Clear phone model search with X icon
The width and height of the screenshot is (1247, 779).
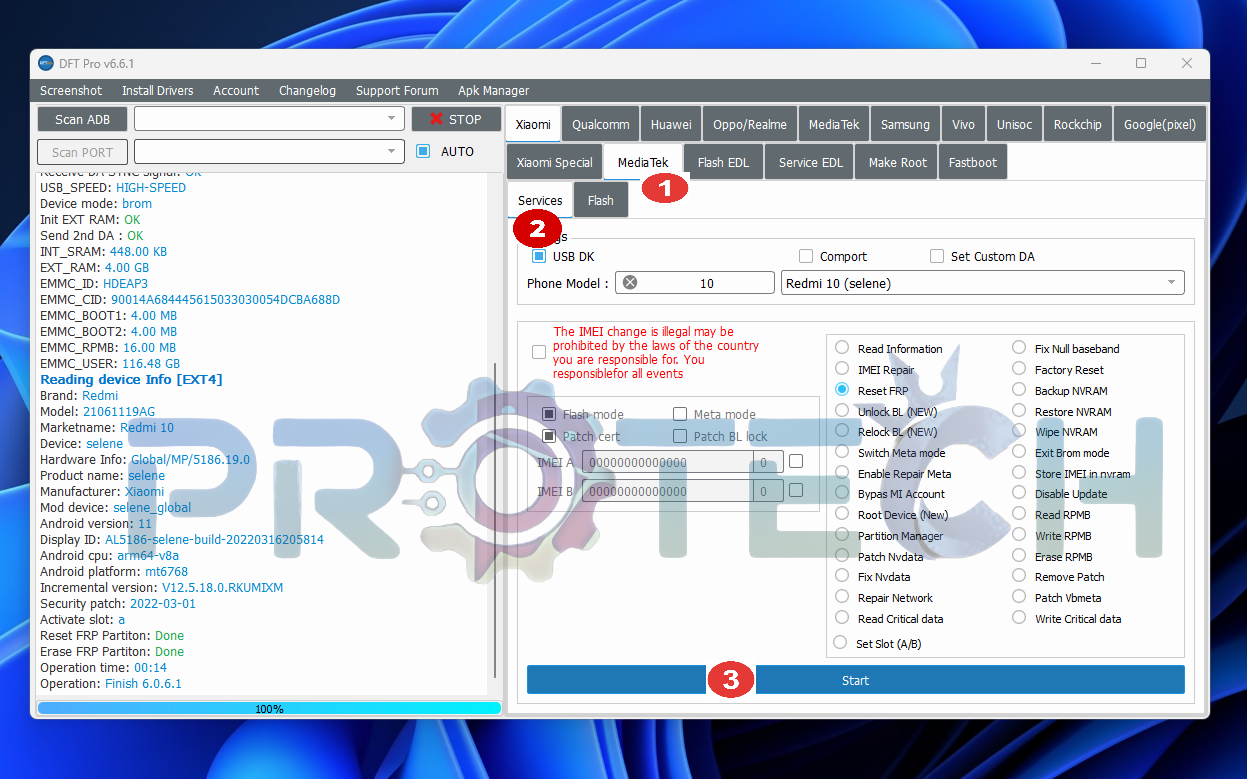pos(630,283)
